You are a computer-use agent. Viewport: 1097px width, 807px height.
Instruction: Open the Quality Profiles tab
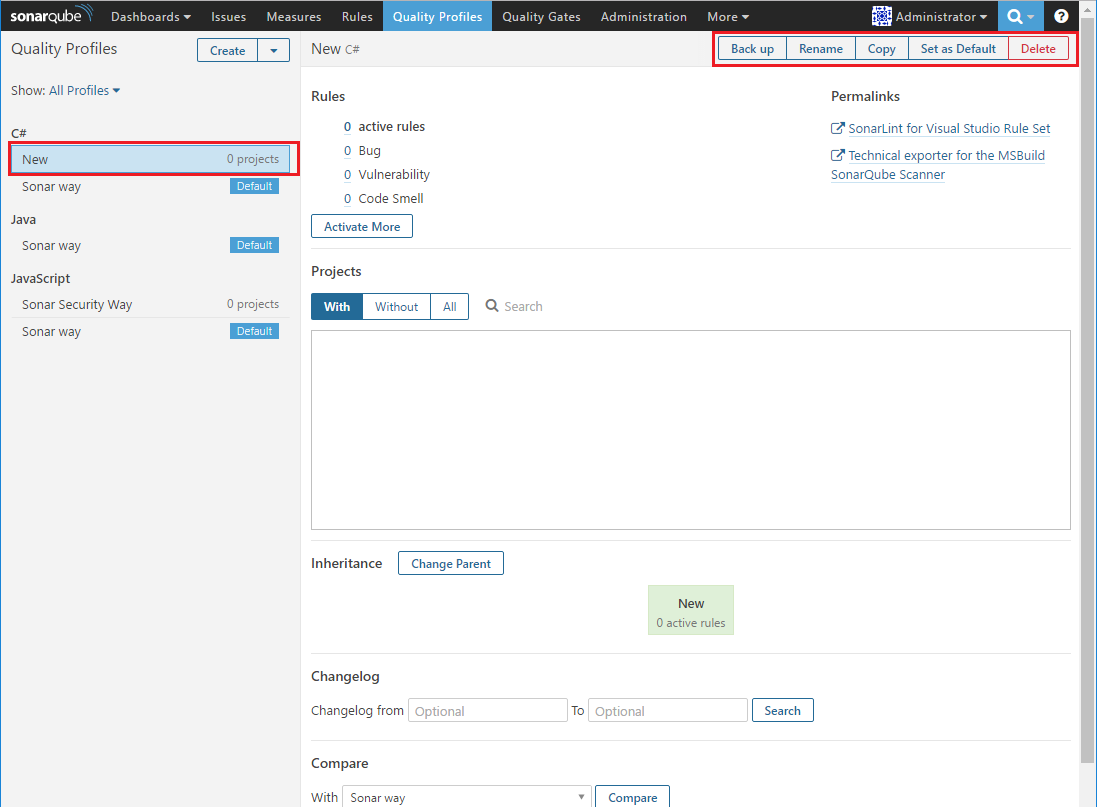coord(437,16)
